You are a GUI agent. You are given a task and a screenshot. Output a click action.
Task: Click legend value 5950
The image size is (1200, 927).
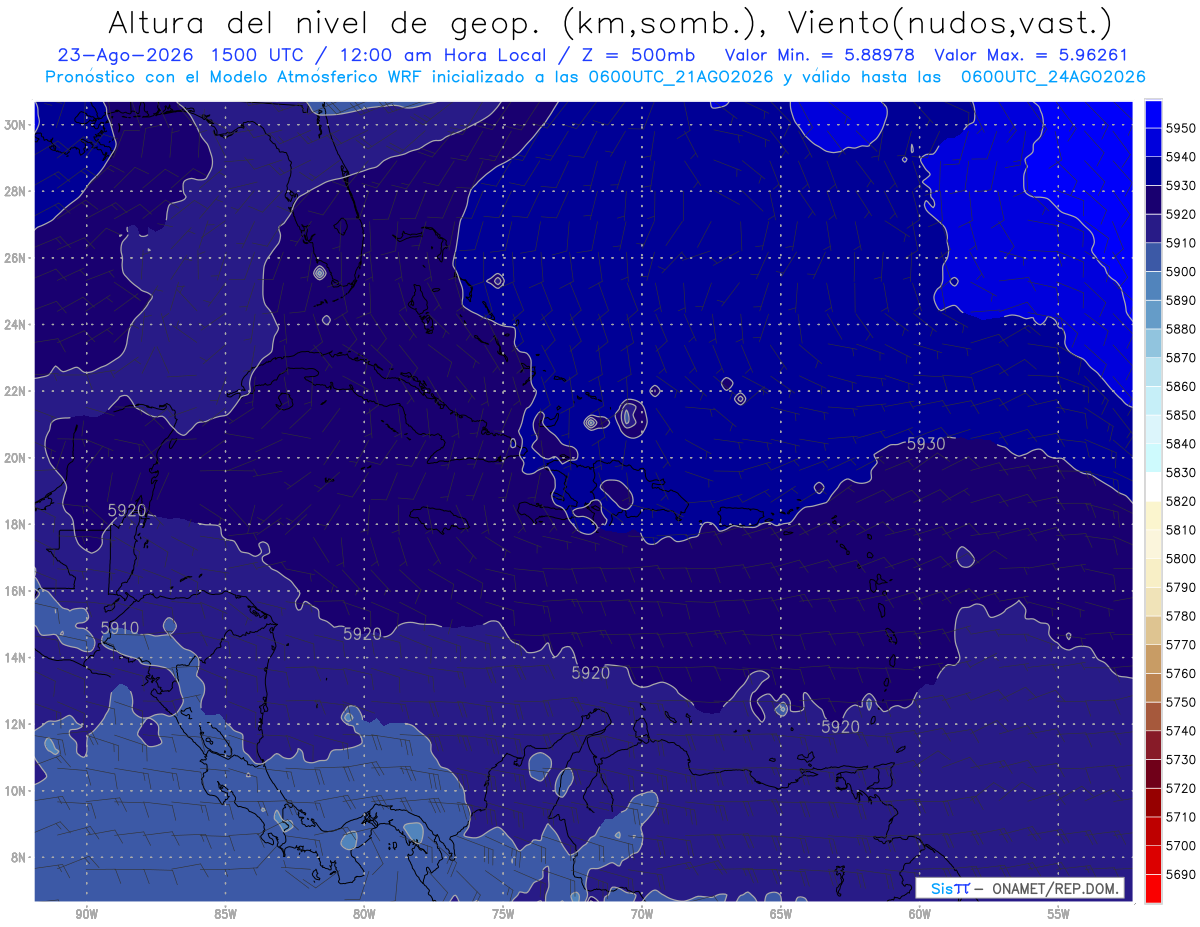click(x=1180, y=128)
